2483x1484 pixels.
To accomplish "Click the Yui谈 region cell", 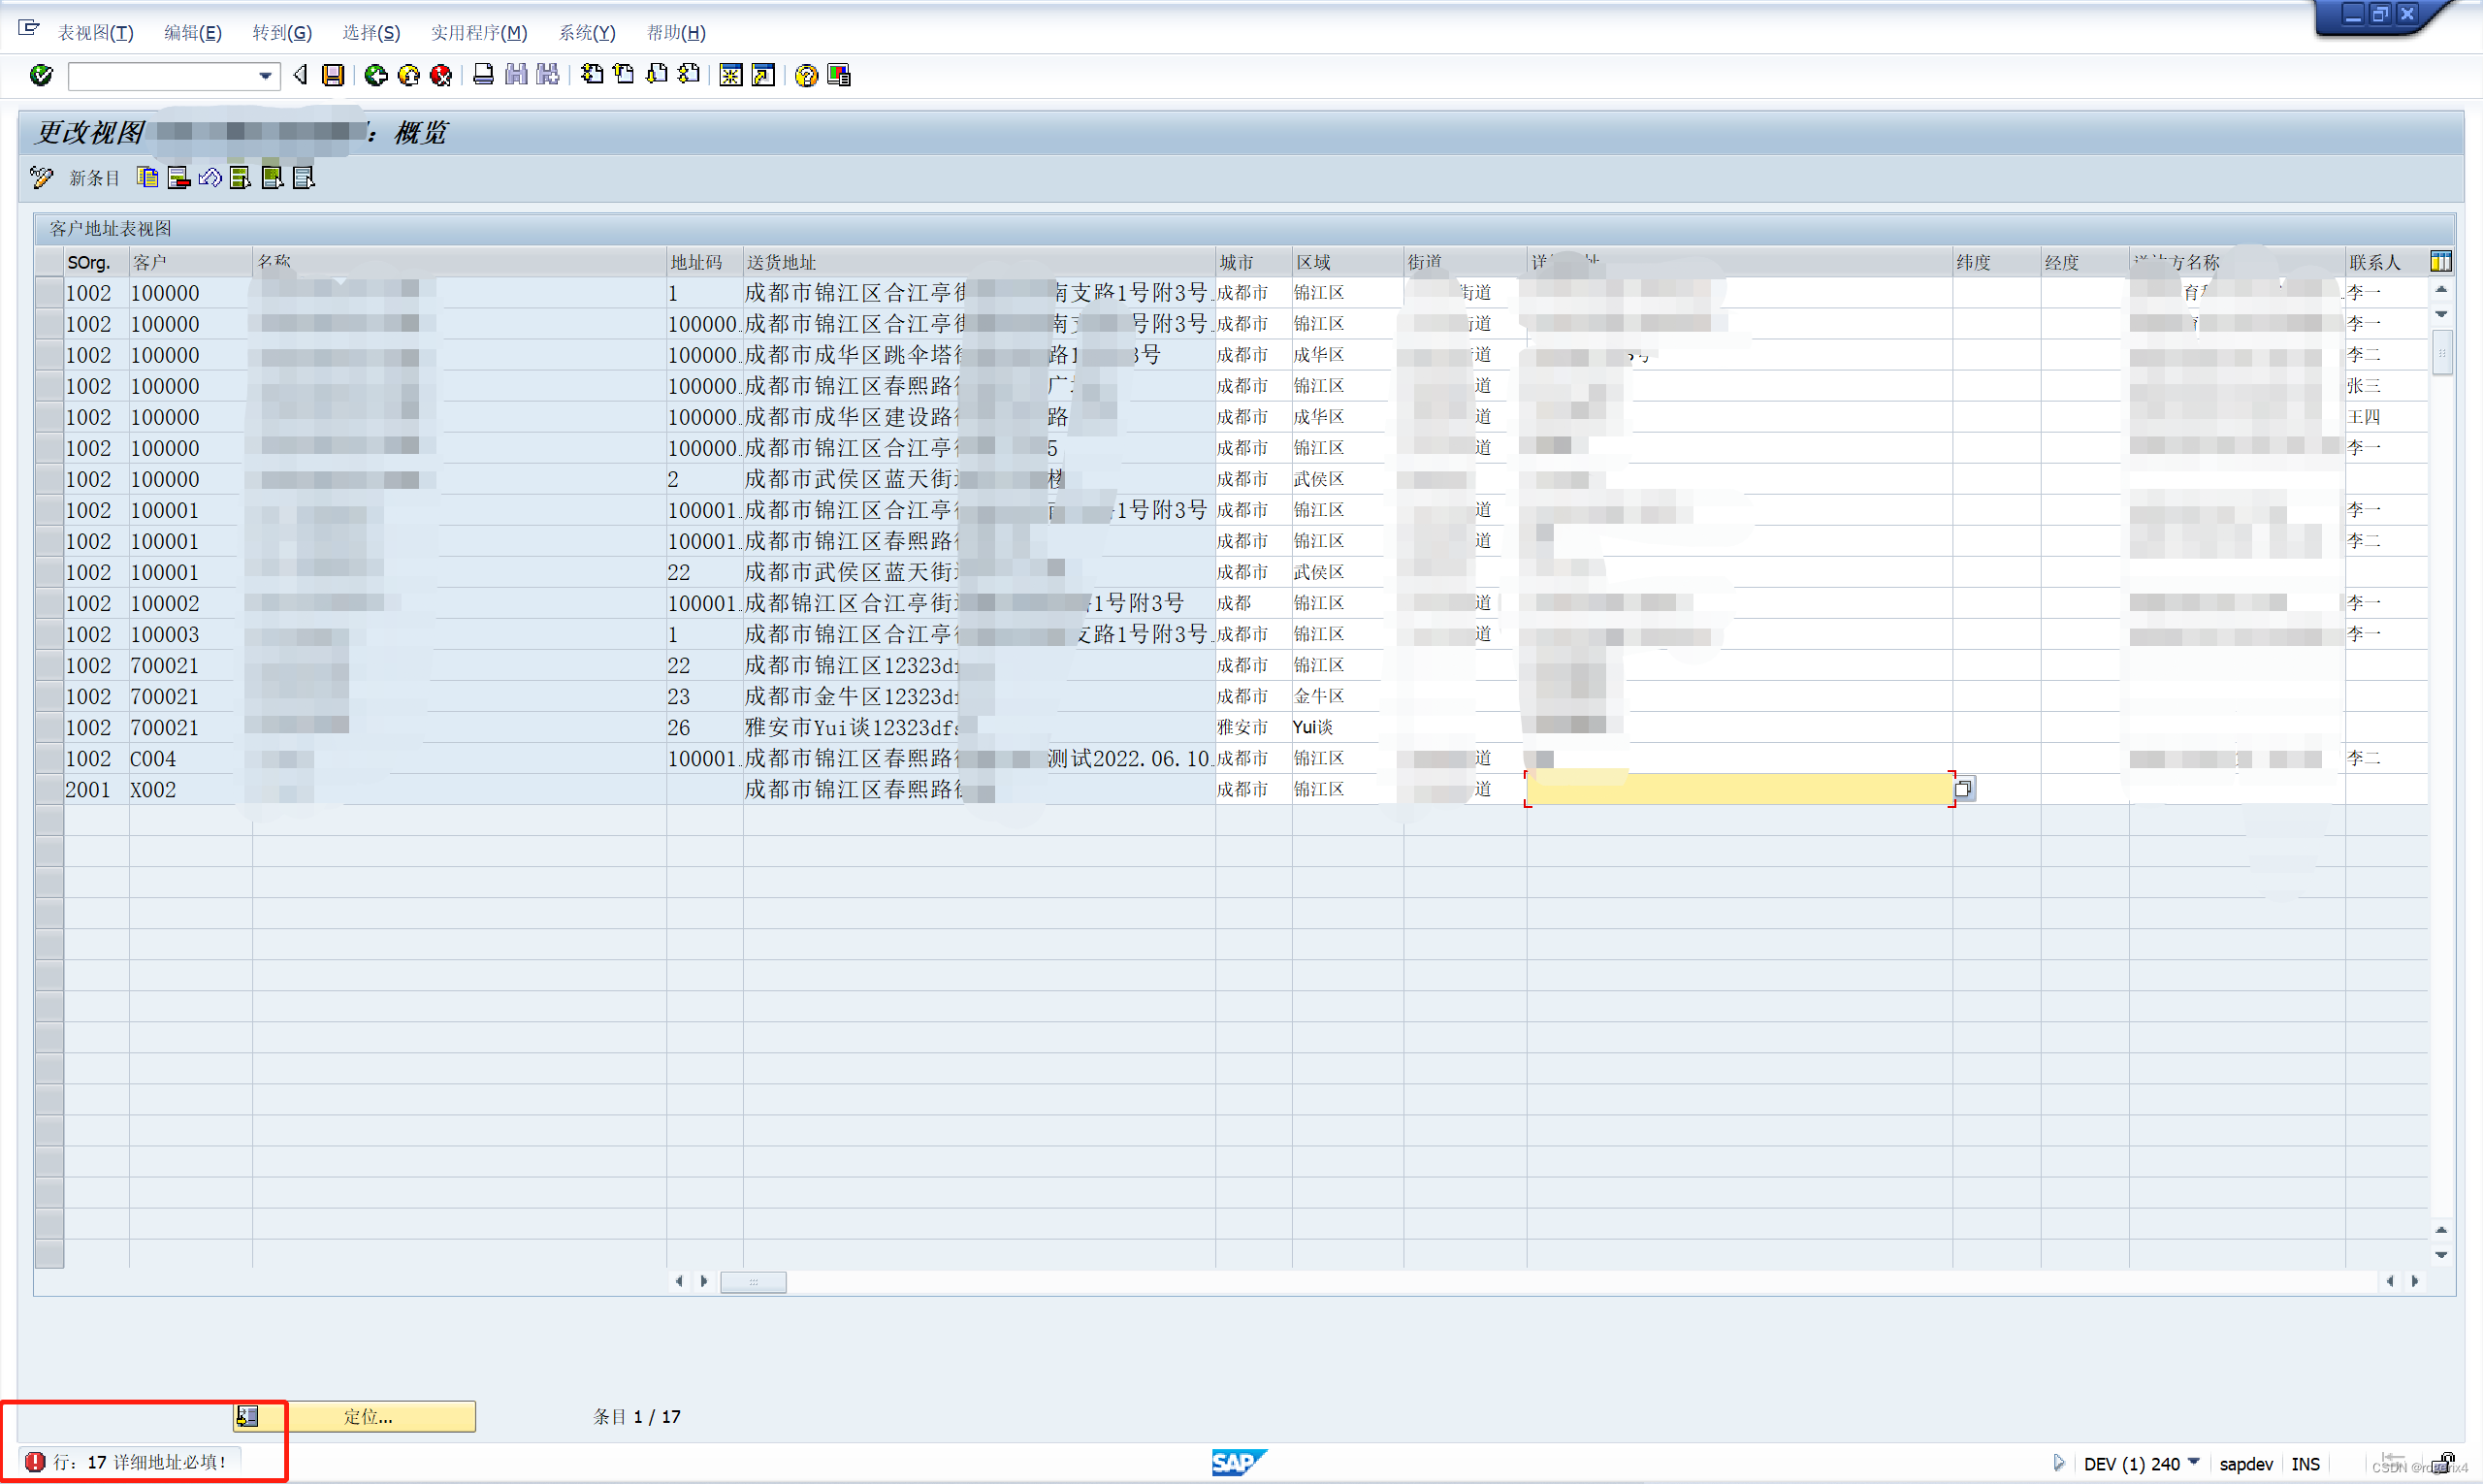I will point(1347,727).
